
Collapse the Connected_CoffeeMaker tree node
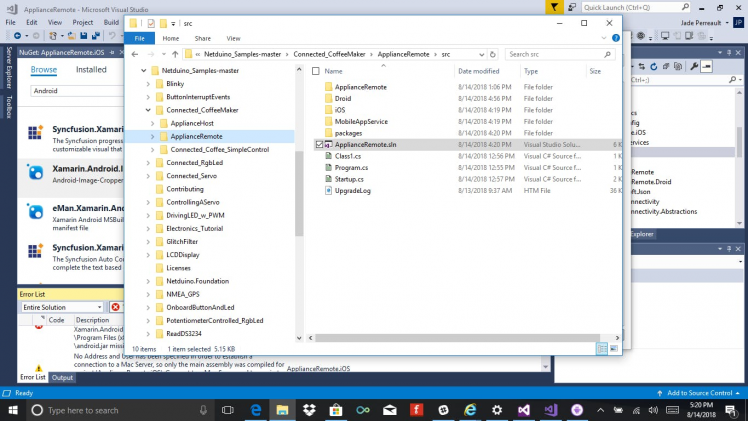147,110
